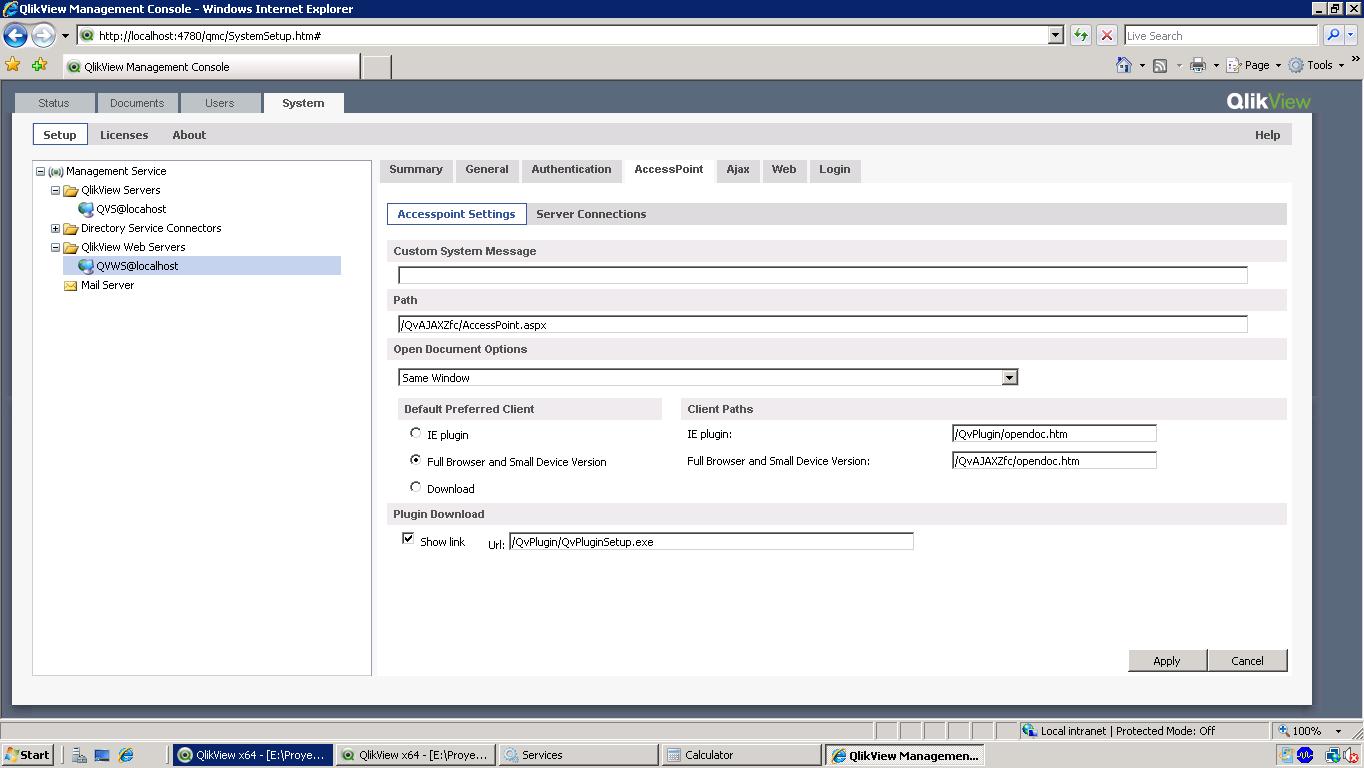Click the Help link

point(1267,135)
